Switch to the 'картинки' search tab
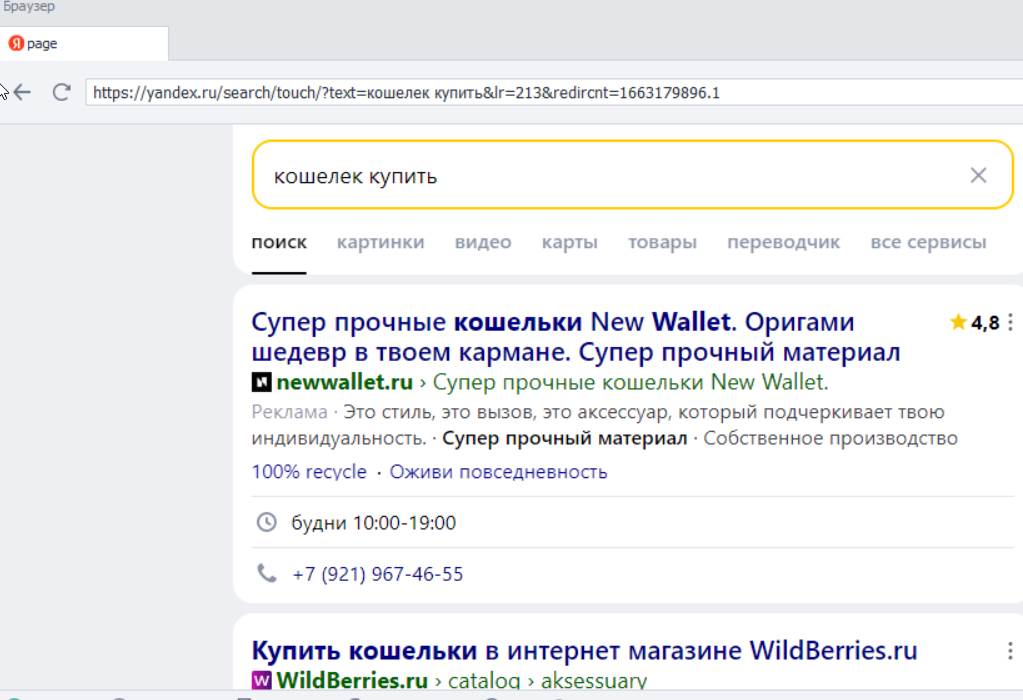 [380, 242]
